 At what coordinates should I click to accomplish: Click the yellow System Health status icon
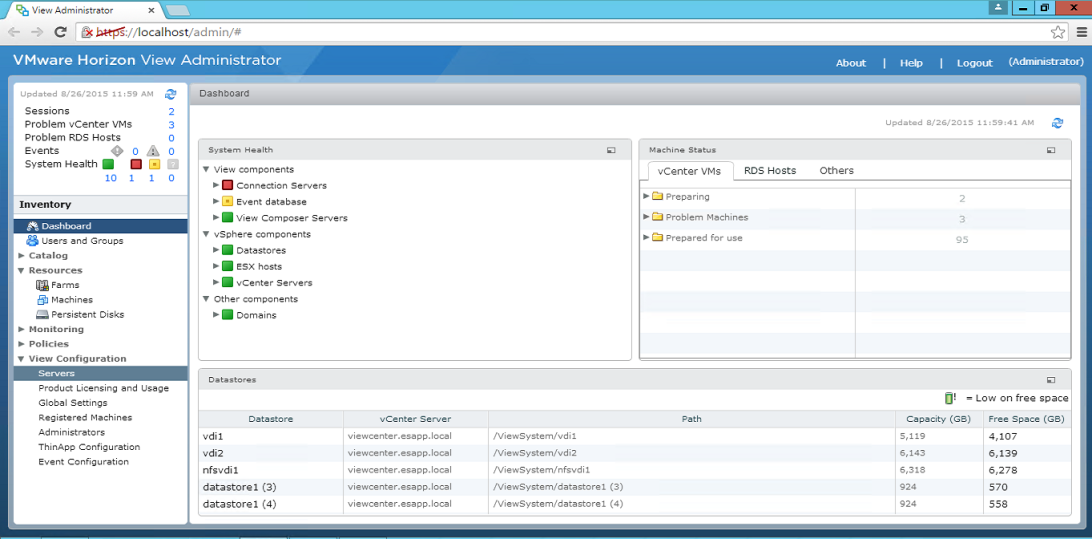(155, 164)
